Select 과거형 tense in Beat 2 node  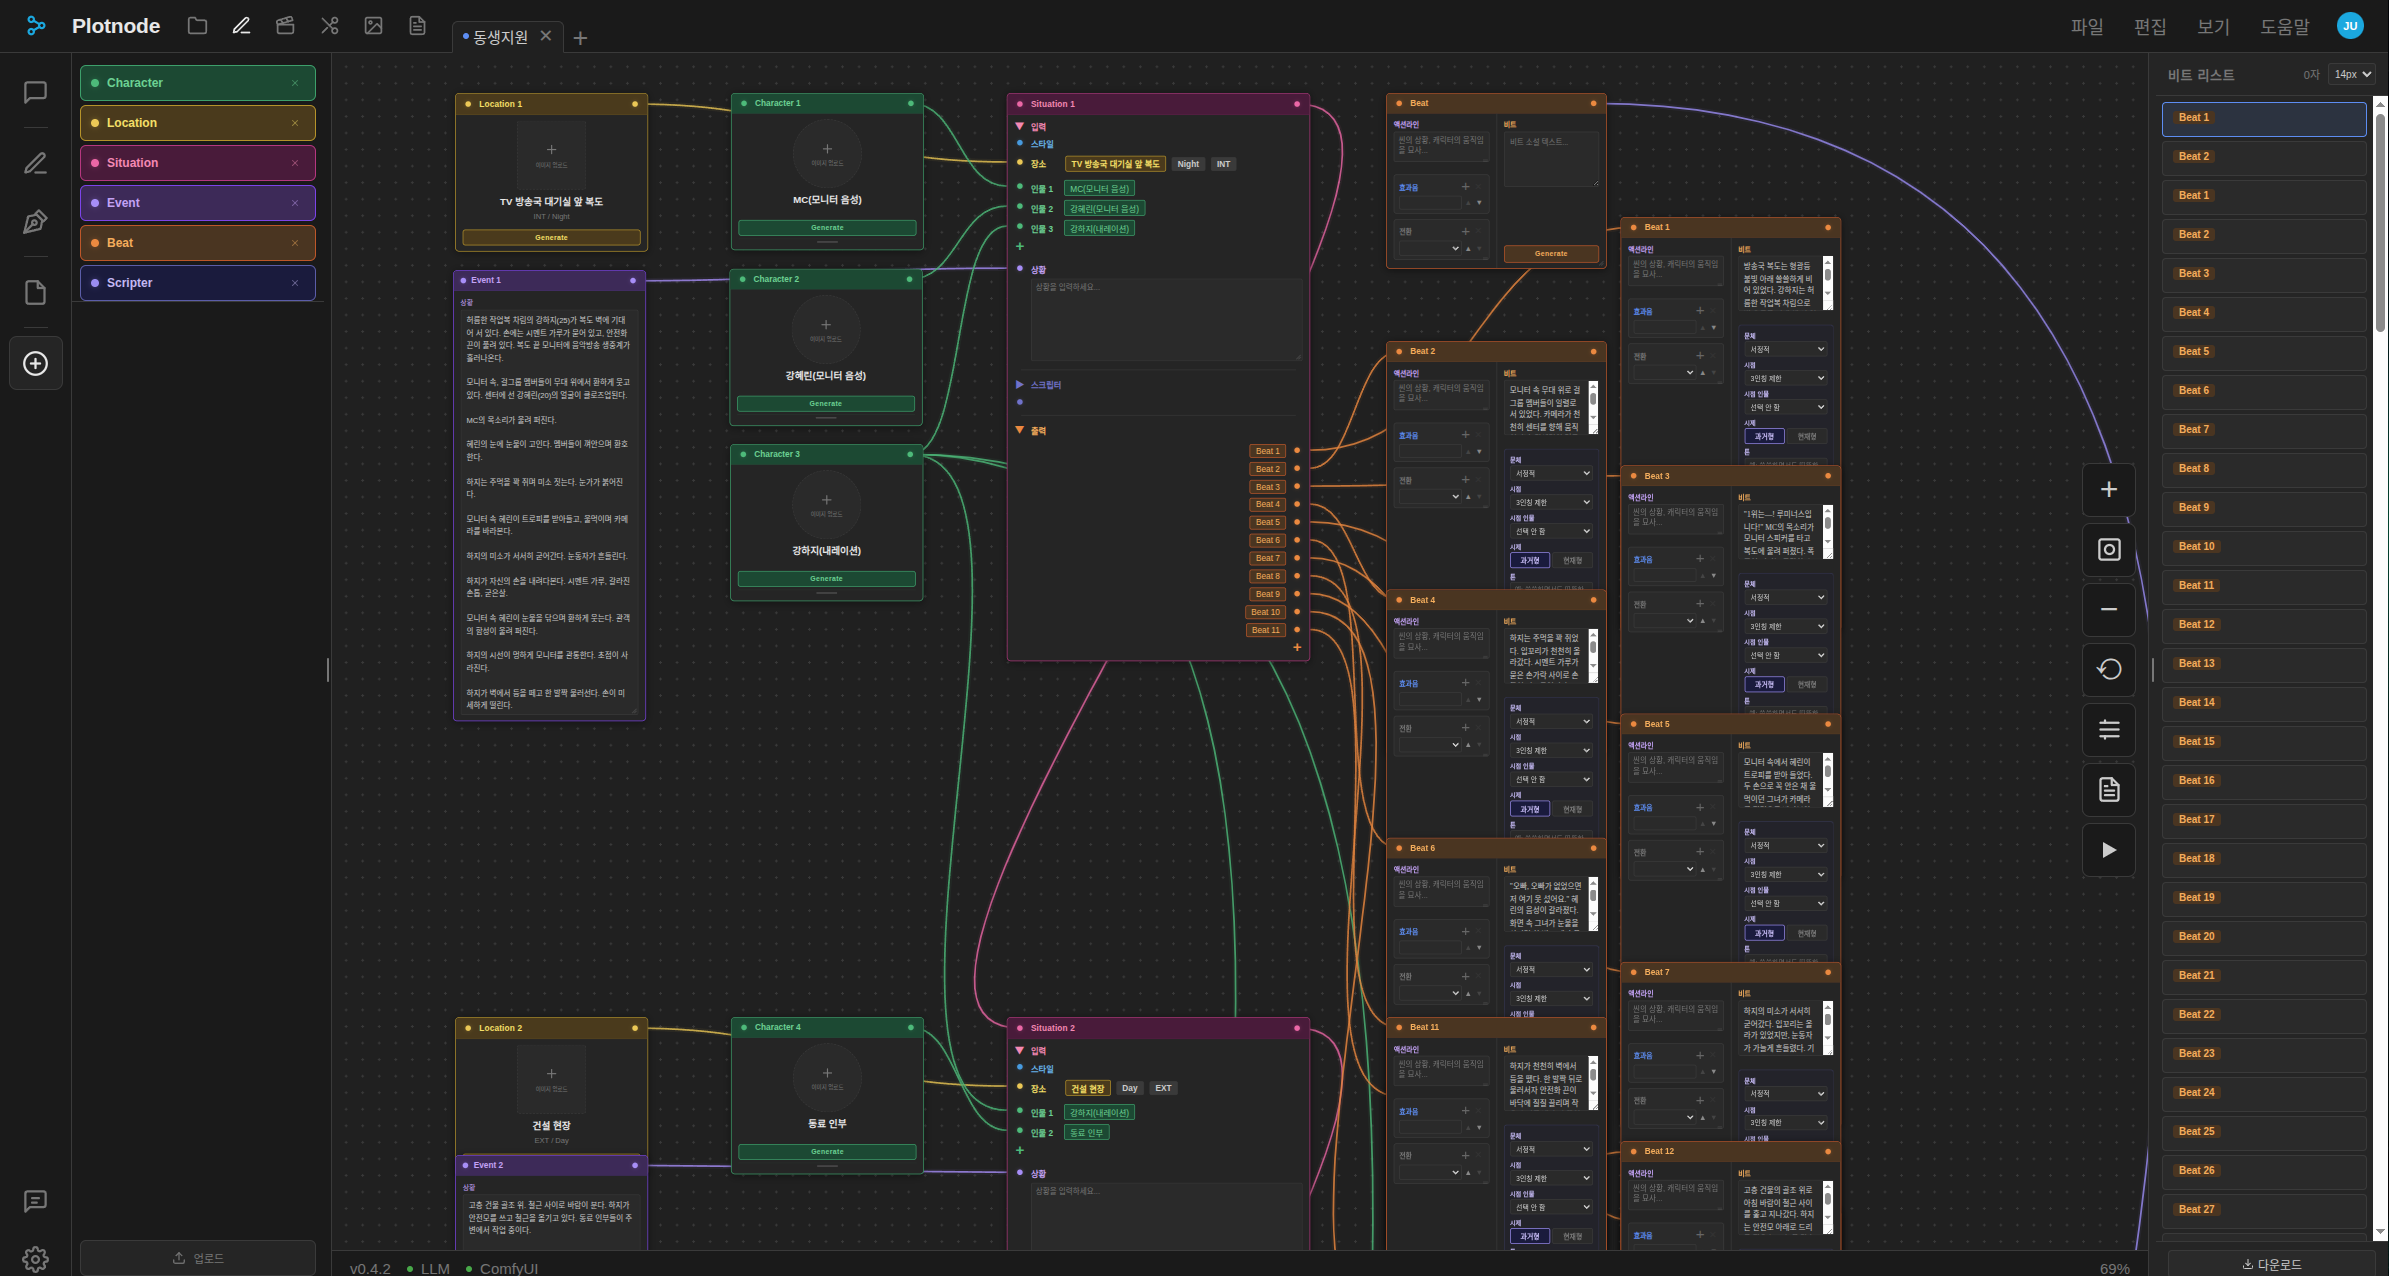point(1530,560)
